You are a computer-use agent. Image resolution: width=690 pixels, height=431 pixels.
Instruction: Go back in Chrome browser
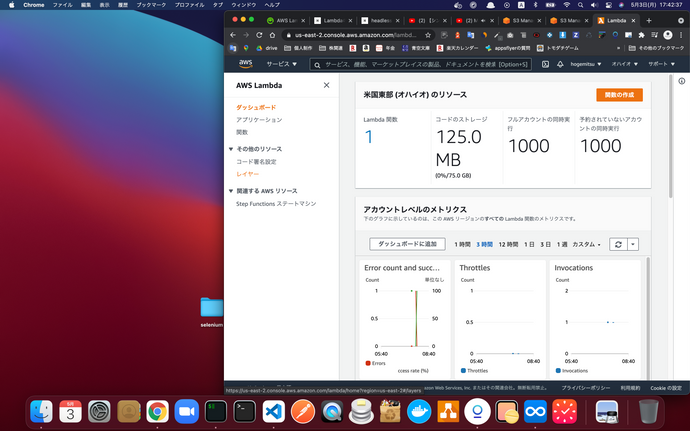pyautogui.click(x=233, y=35)
